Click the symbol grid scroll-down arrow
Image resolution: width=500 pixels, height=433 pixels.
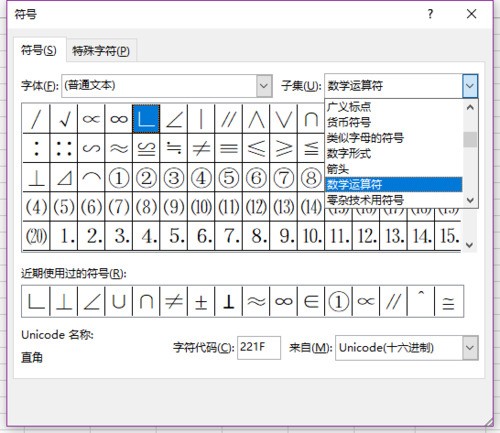pos(470,245)
